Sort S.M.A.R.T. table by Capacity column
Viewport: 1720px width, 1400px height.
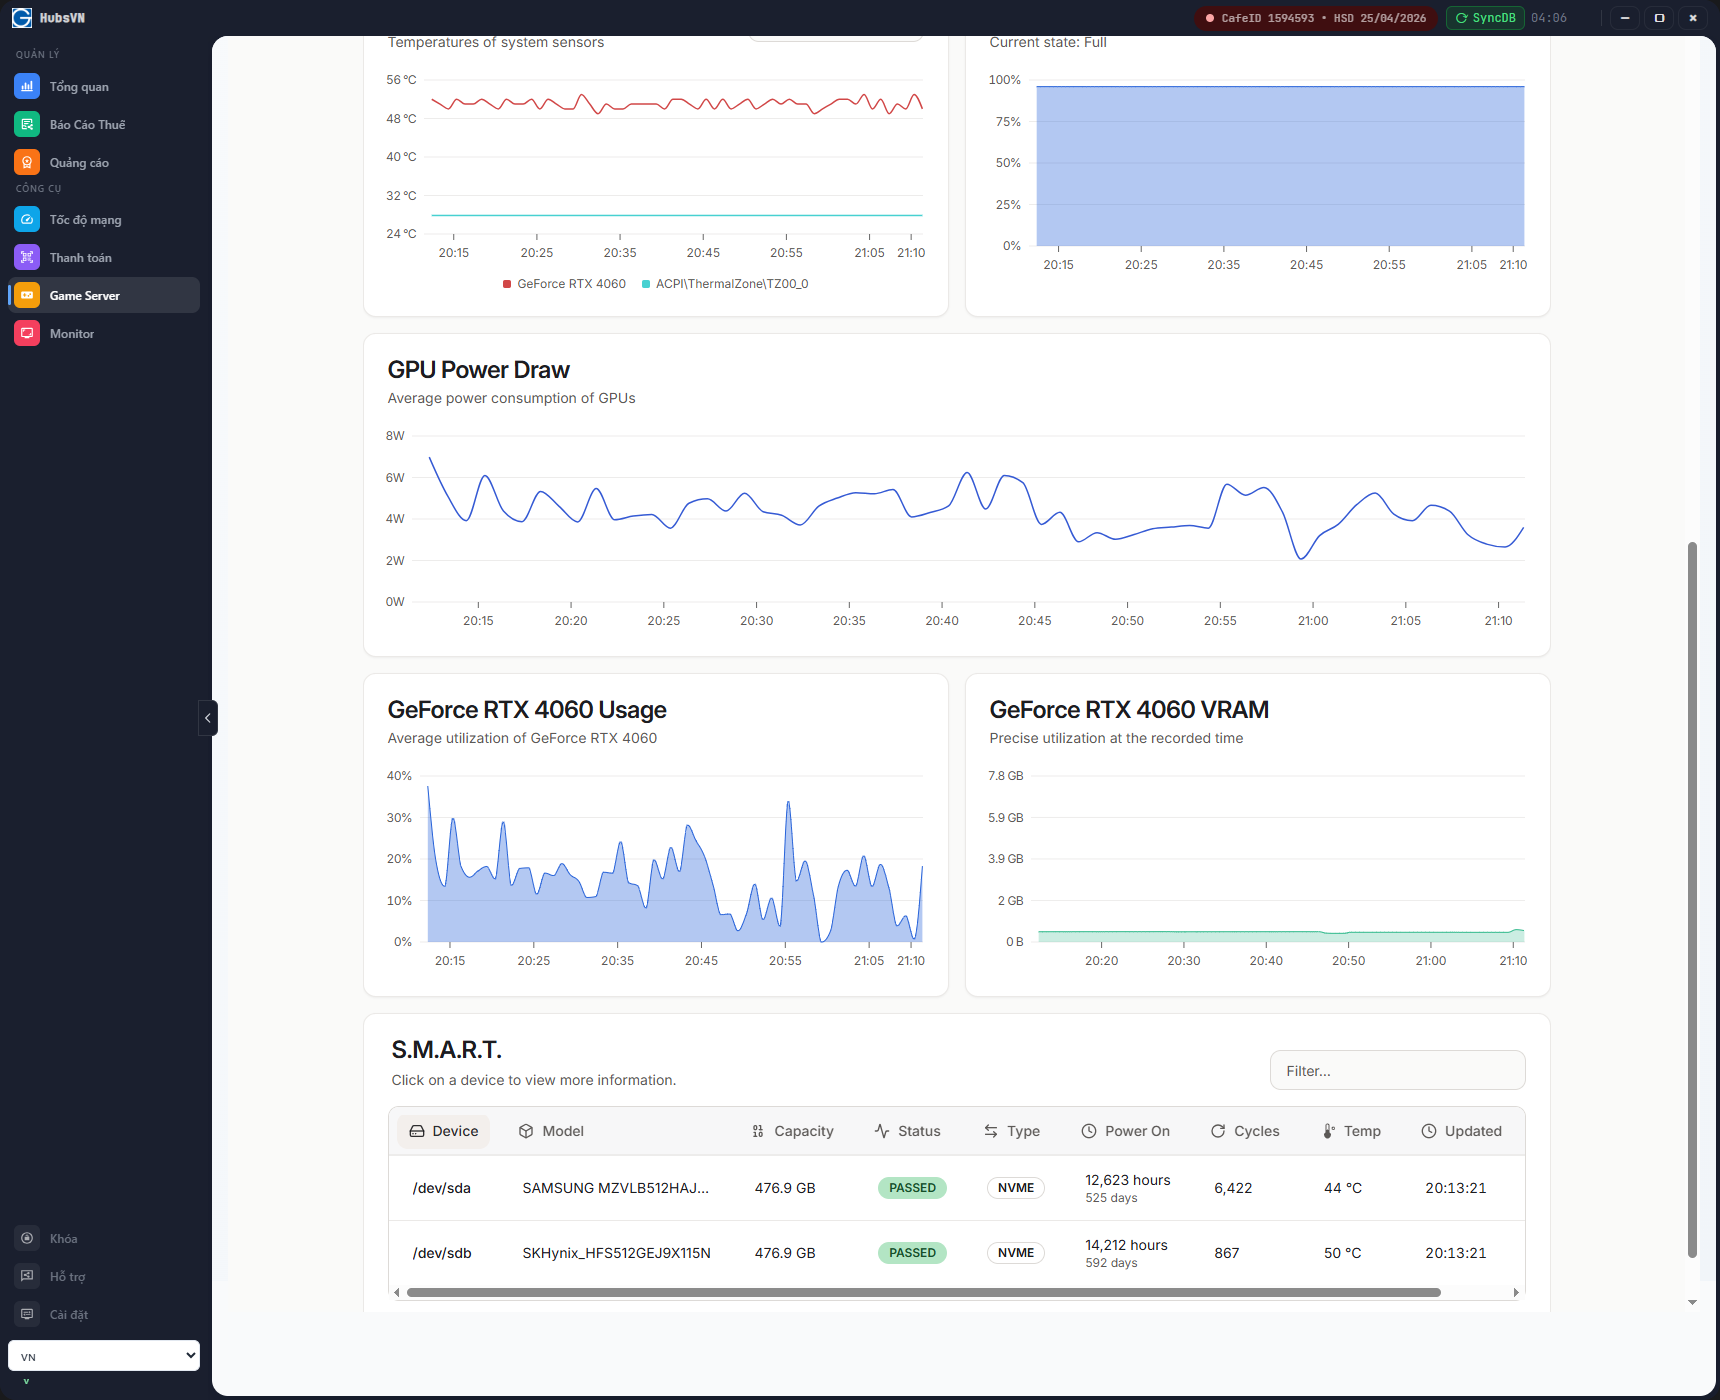pos(793,1131)
